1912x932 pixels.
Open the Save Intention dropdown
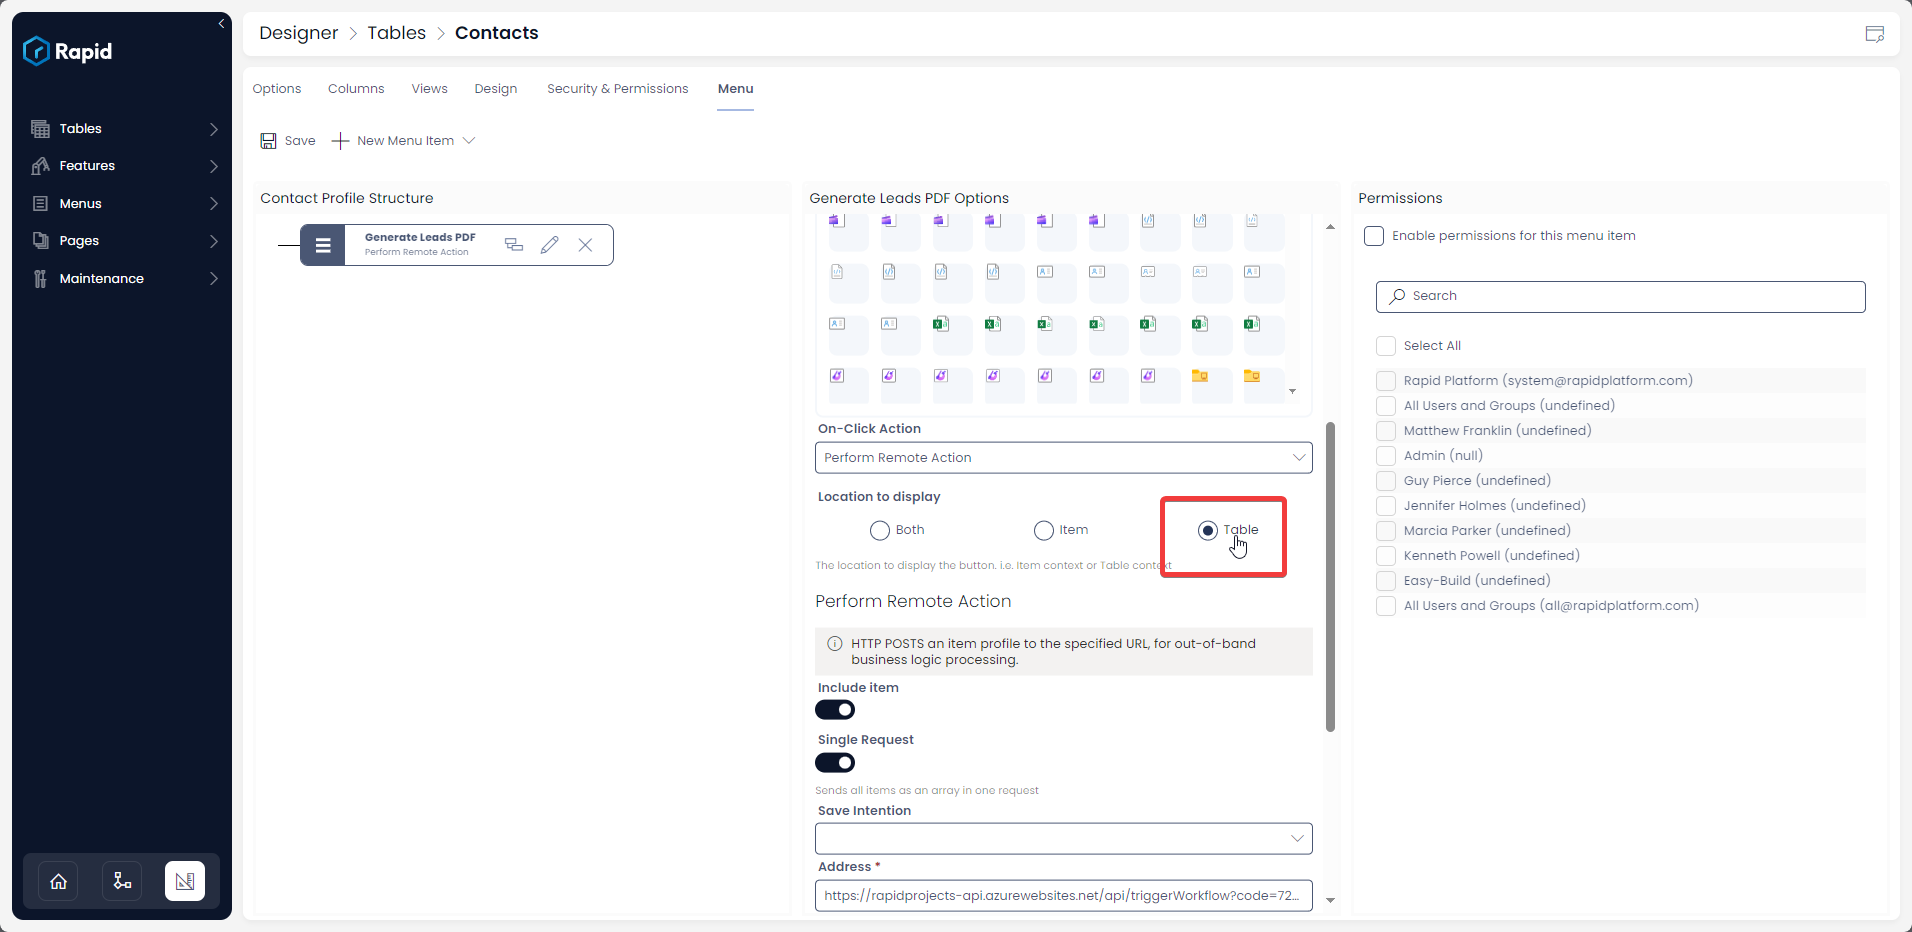click(1063, 838)
